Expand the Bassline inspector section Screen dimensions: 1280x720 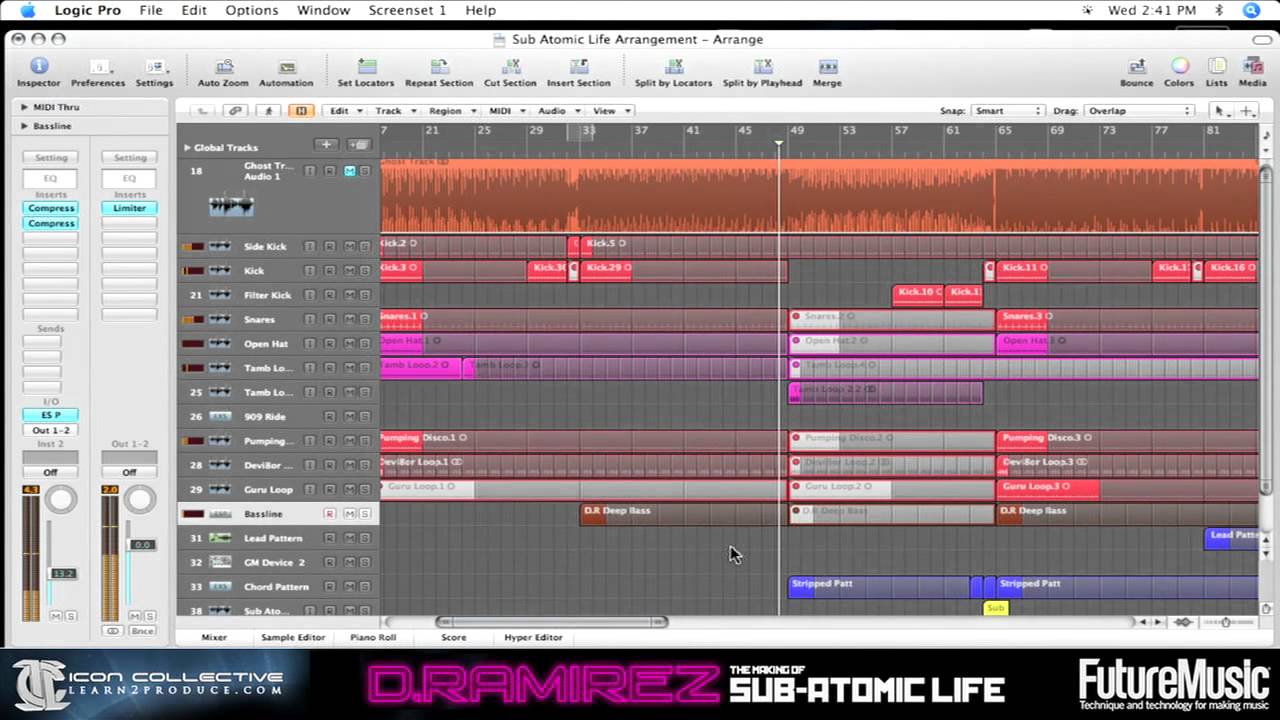24,126
